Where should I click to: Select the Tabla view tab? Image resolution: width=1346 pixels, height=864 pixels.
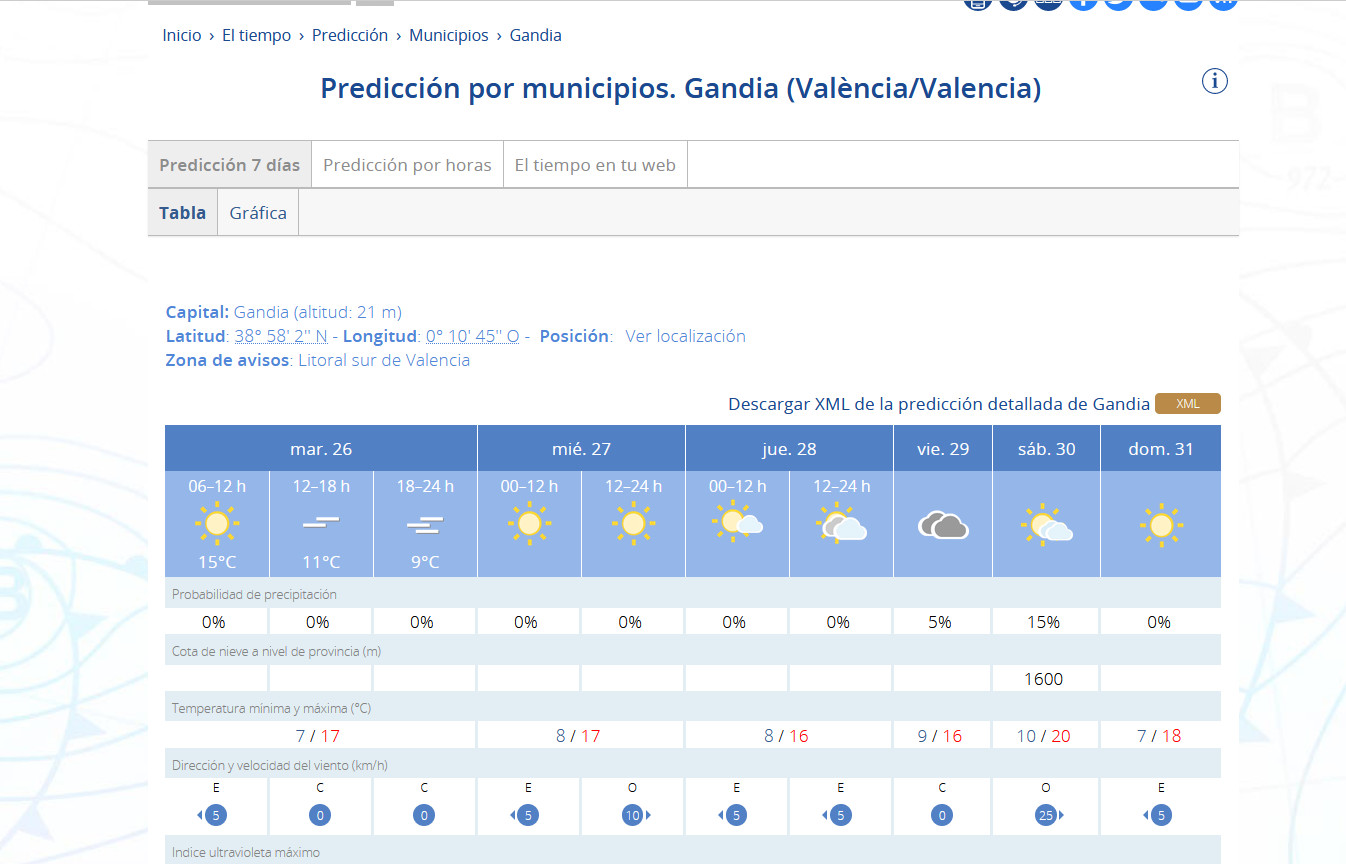pos(182,212)
